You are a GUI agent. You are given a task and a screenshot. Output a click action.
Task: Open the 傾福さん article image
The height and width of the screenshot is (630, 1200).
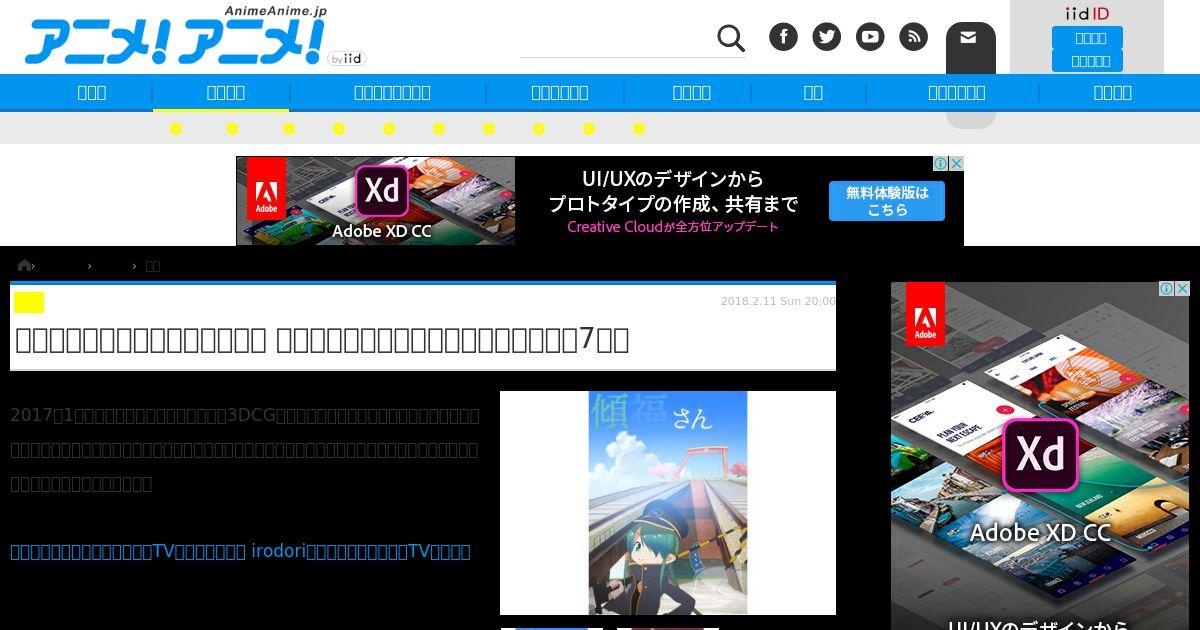click(668, 502)
